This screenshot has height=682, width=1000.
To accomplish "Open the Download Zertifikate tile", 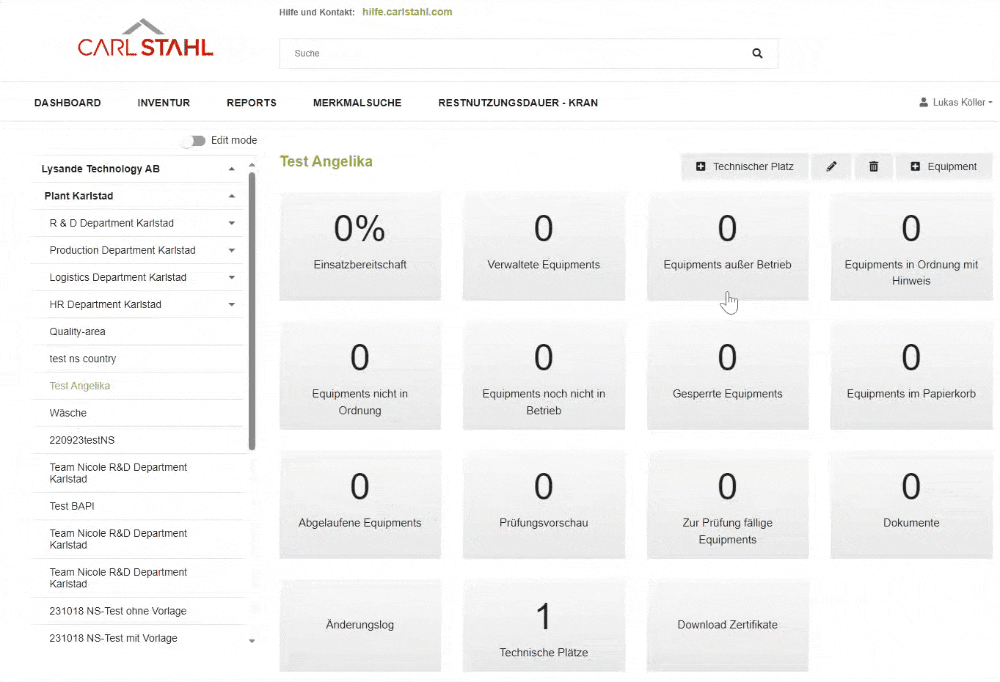I will (727, 625).
